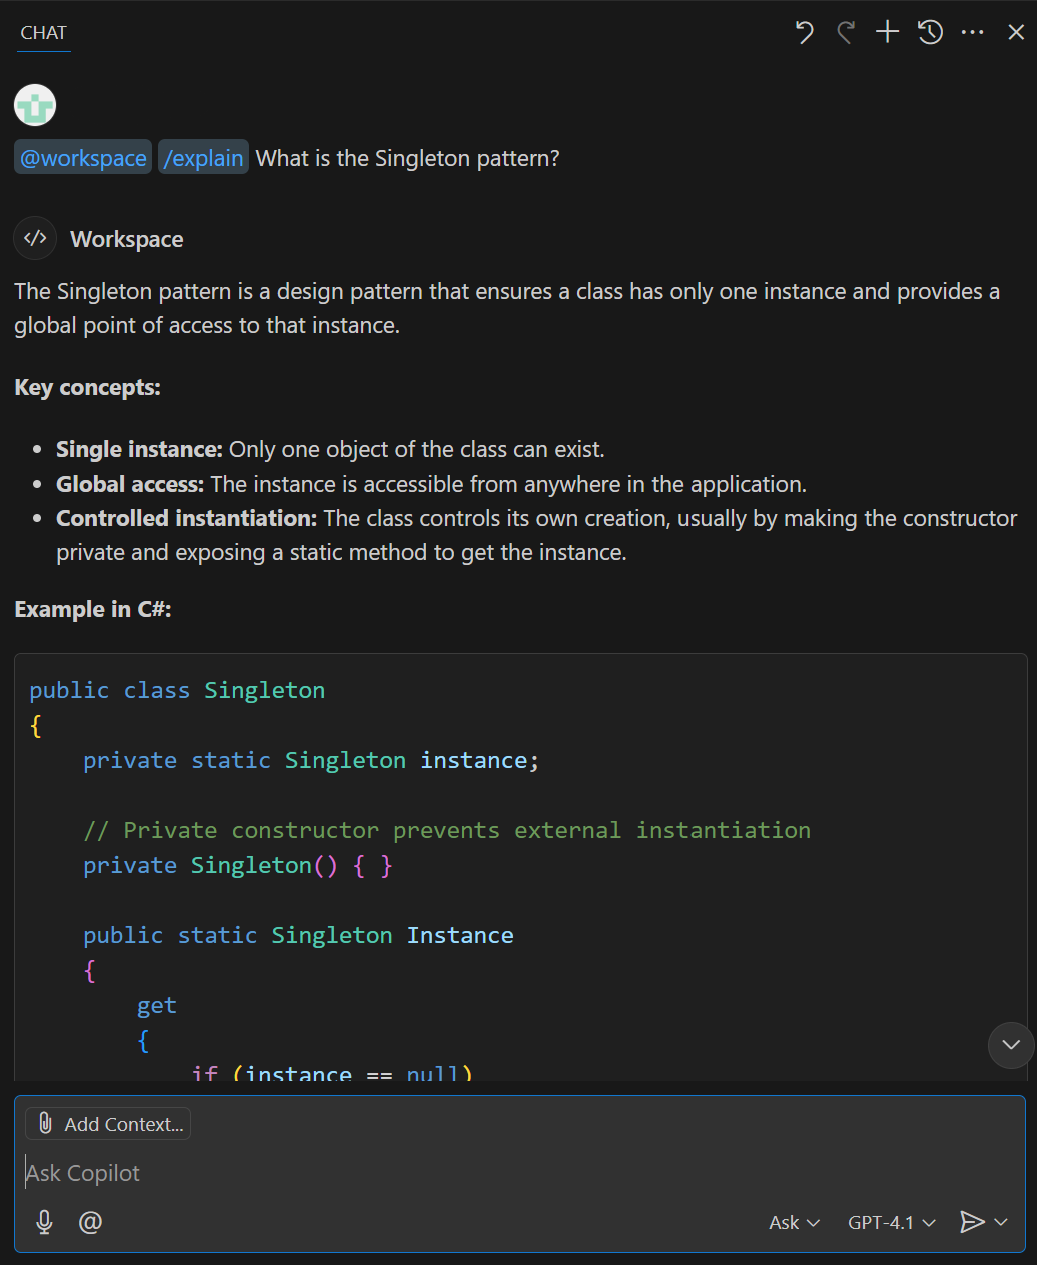
Task: Click the microphone to dictate a prompt
Action: click(x=43, y=1221)
